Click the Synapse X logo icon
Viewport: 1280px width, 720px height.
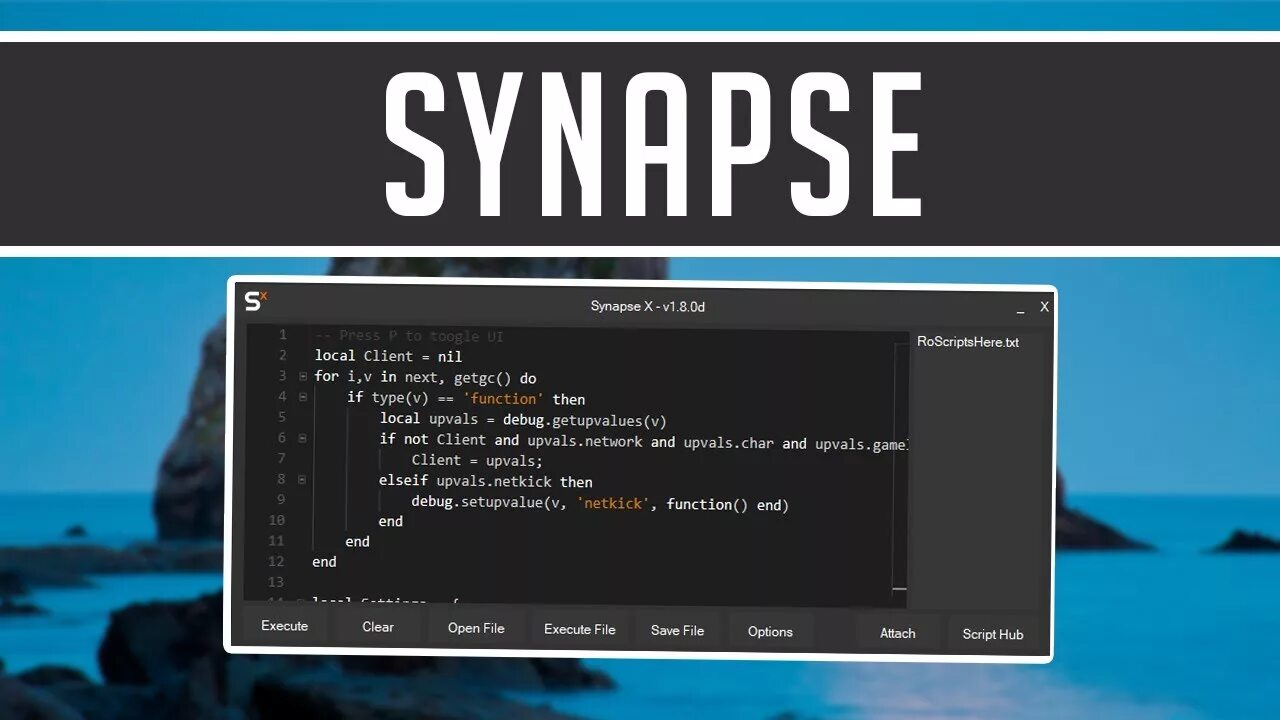click(256, 300)
